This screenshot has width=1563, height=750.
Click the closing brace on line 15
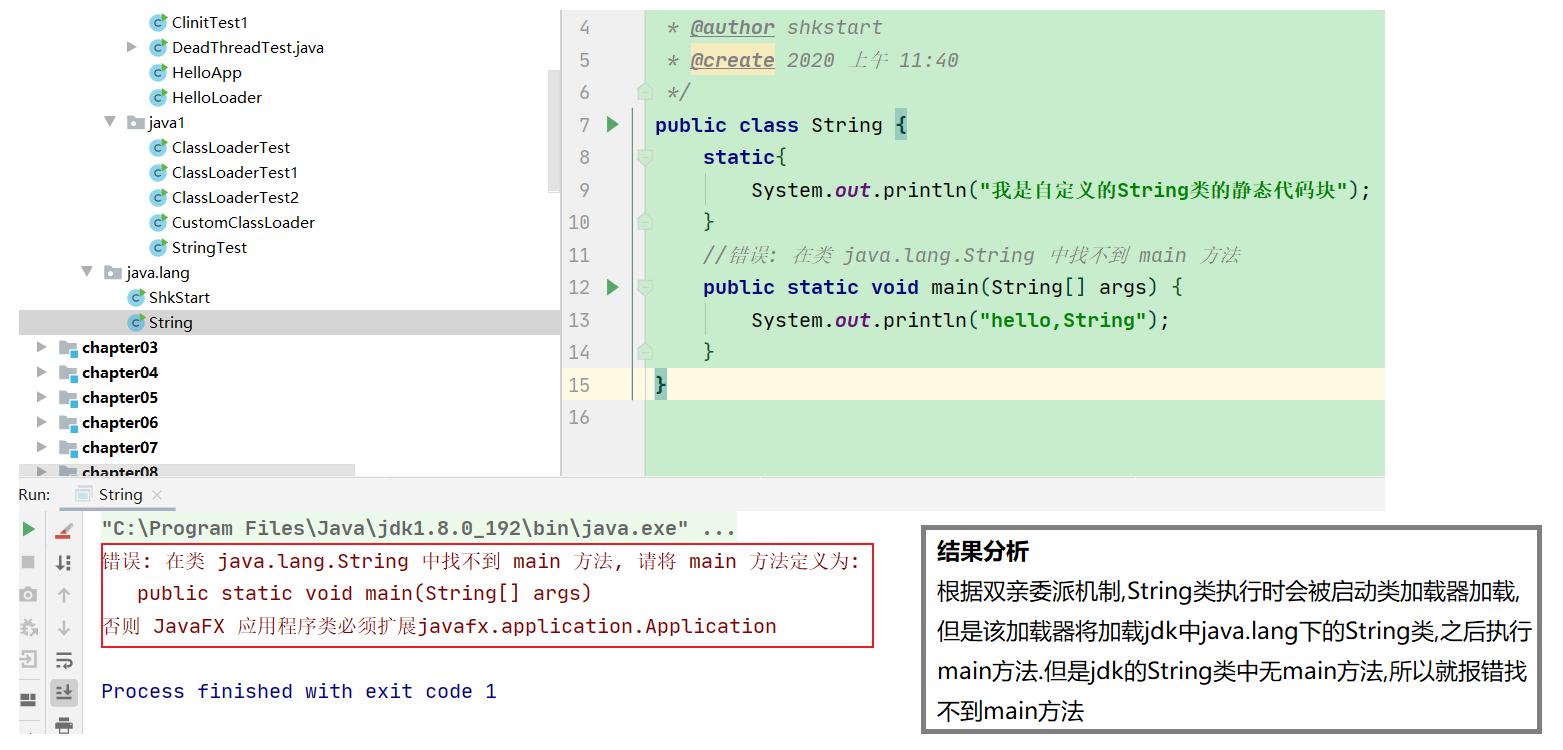pos(660,385)
